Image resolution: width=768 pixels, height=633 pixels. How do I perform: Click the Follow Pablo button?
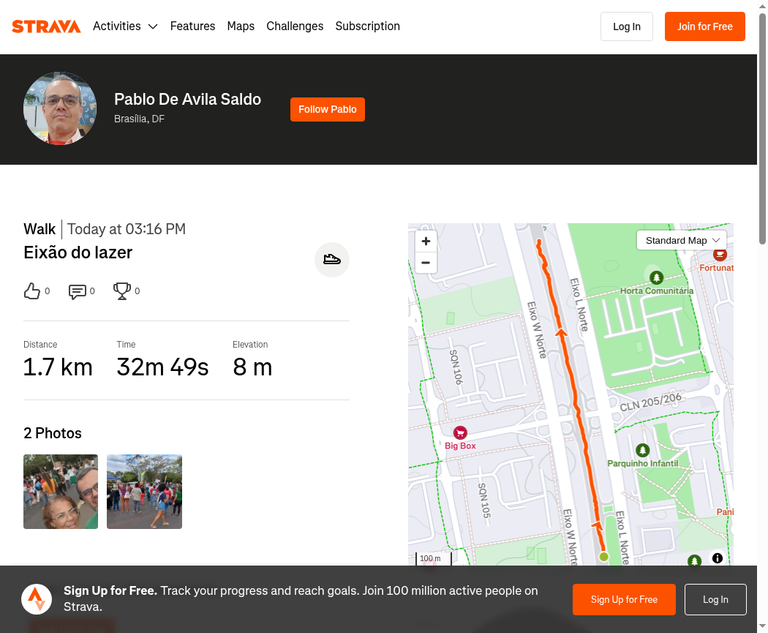[327, 109]
